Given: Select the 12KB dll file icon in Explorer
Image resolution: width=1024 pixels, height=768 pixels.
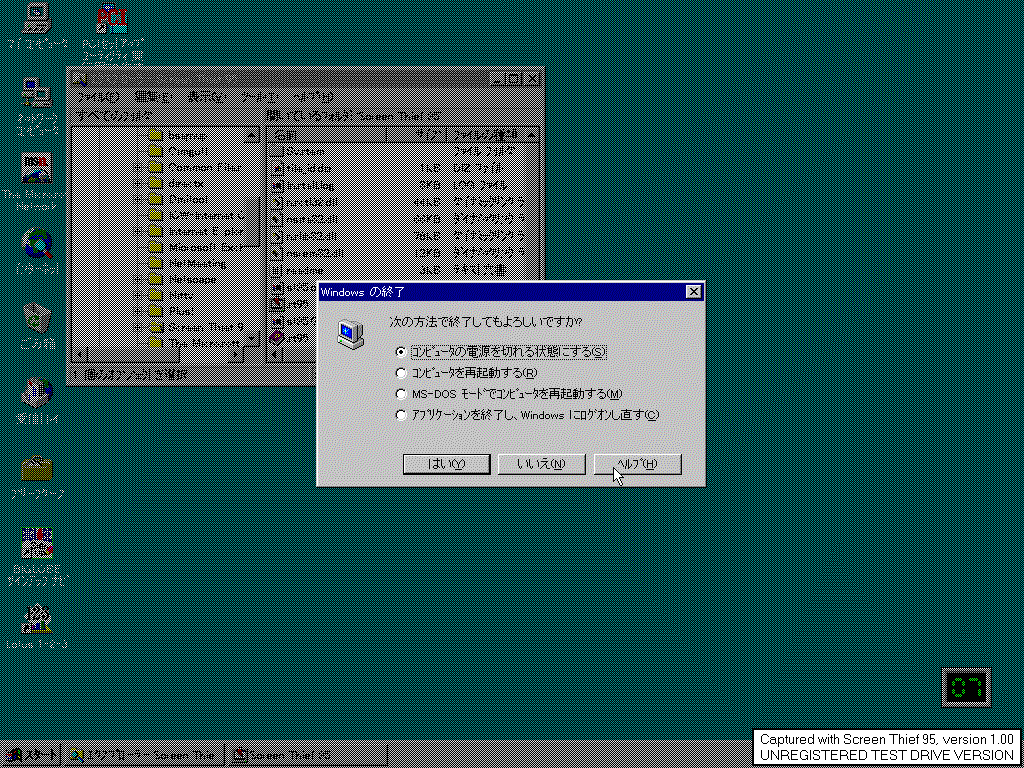Looking at the screenshot, I should (276, 253).
